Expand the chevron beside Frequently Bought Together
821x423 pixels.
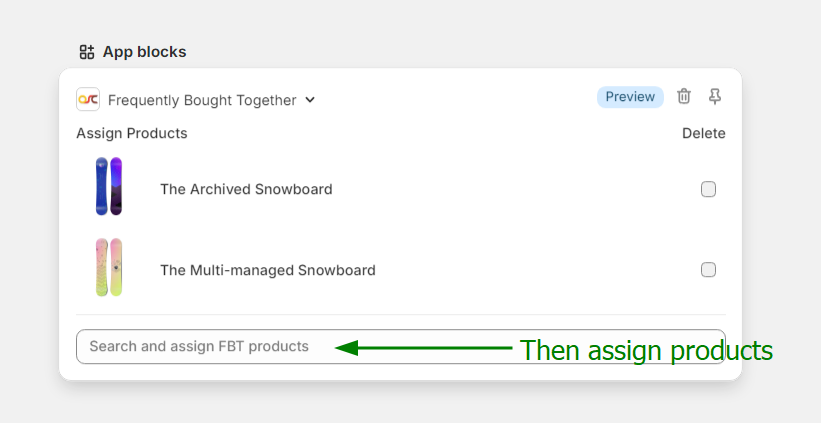click(x=310, y=100)
